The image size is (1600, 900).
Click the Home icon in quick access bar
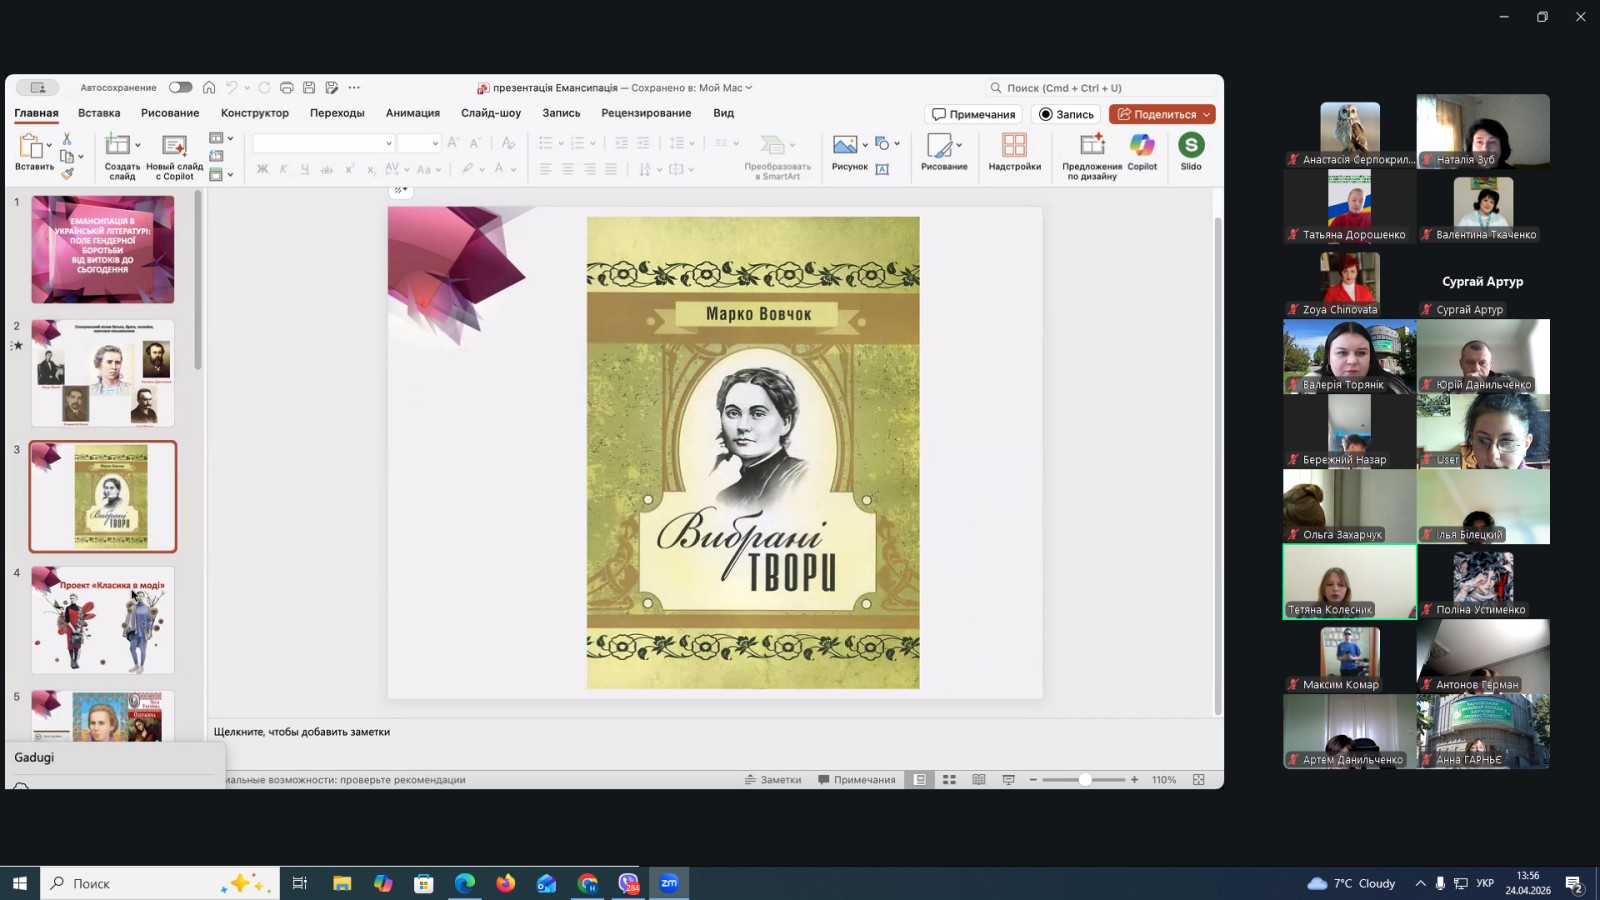point(209,88)
